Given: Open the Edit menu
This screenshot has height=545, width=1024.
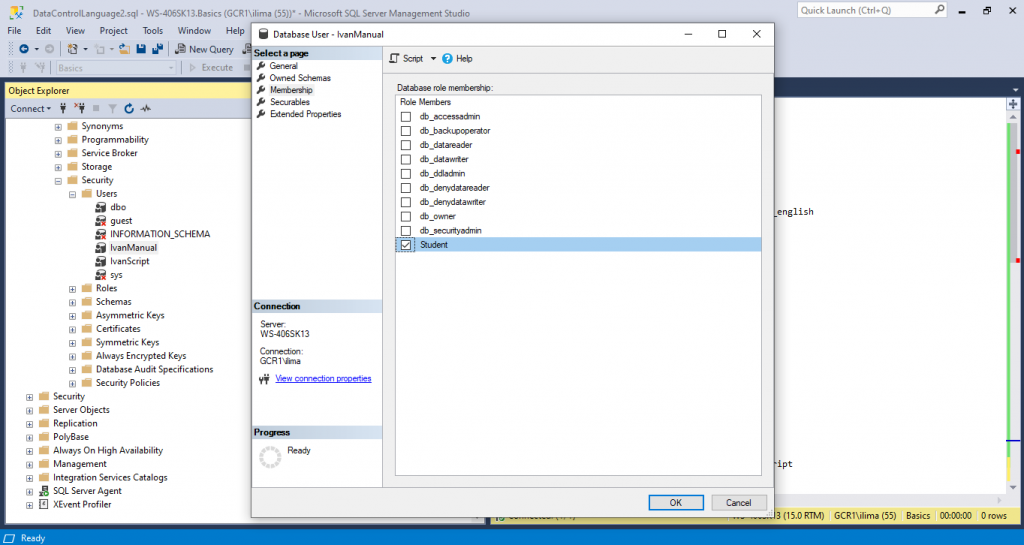Looking at the screenshot, I should (x=44, y=31).
